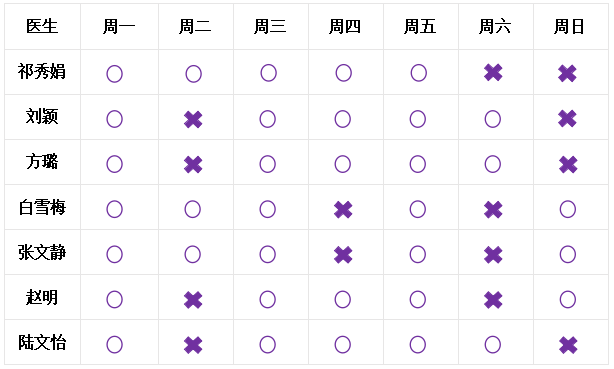
Task: Click the 周三 column header
Action: 270,27
